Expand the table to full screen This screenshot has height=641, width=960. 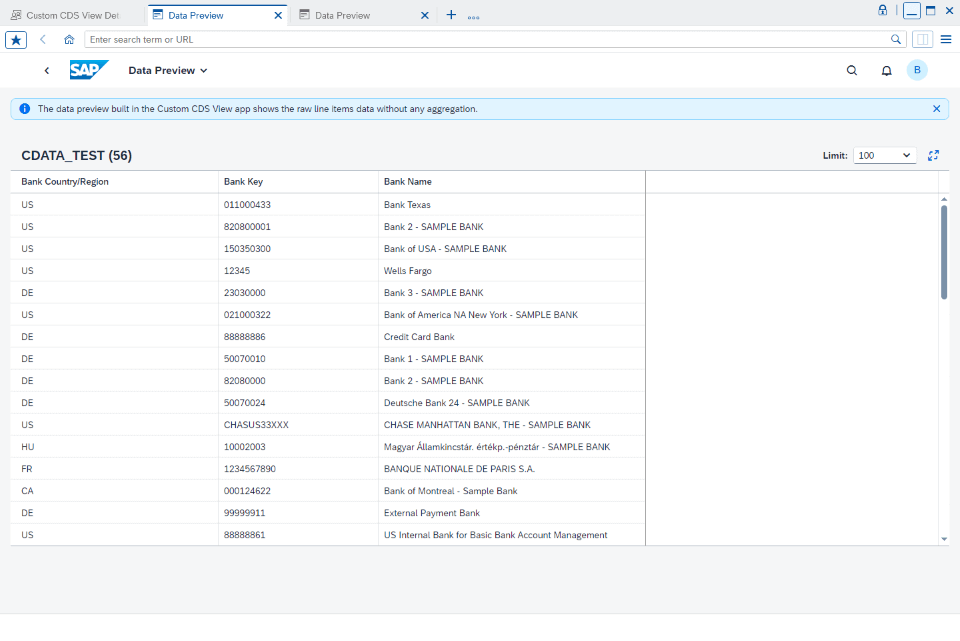tap(933, 155)
